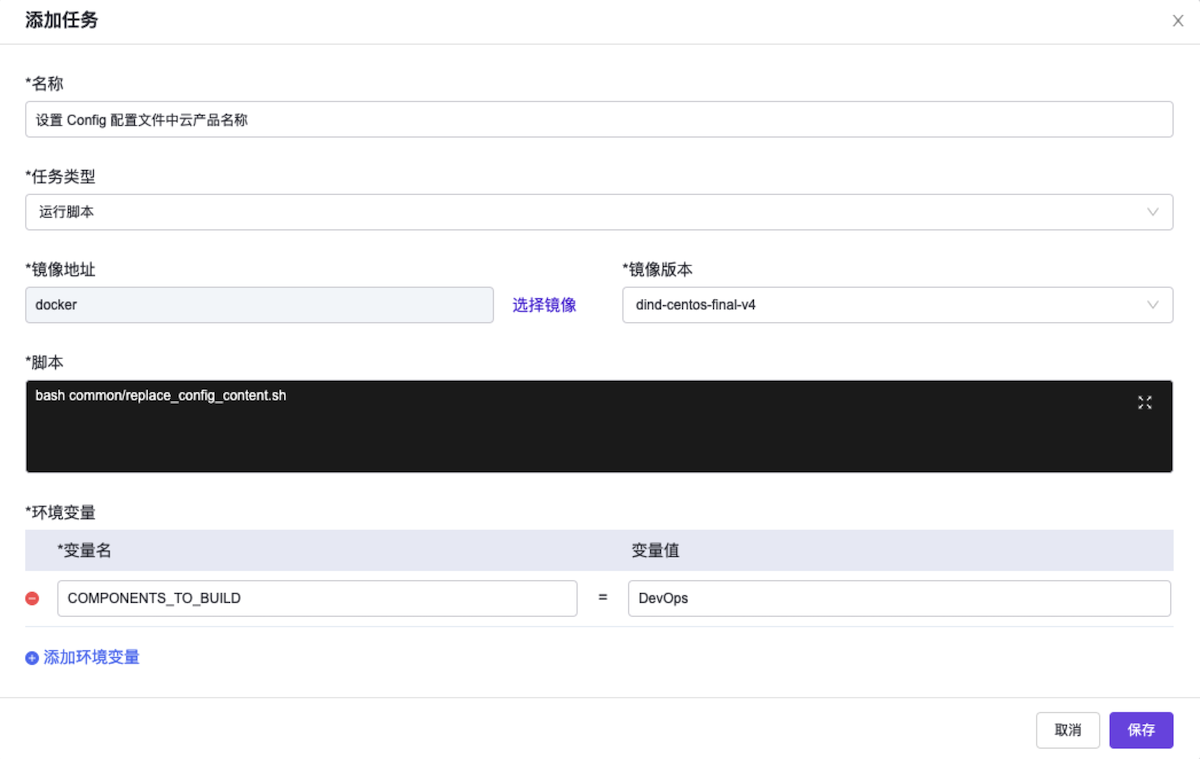Screen dimensions: 1200x759
Task: Click the 添加环境变量 link text
Action: click(91, 658)
